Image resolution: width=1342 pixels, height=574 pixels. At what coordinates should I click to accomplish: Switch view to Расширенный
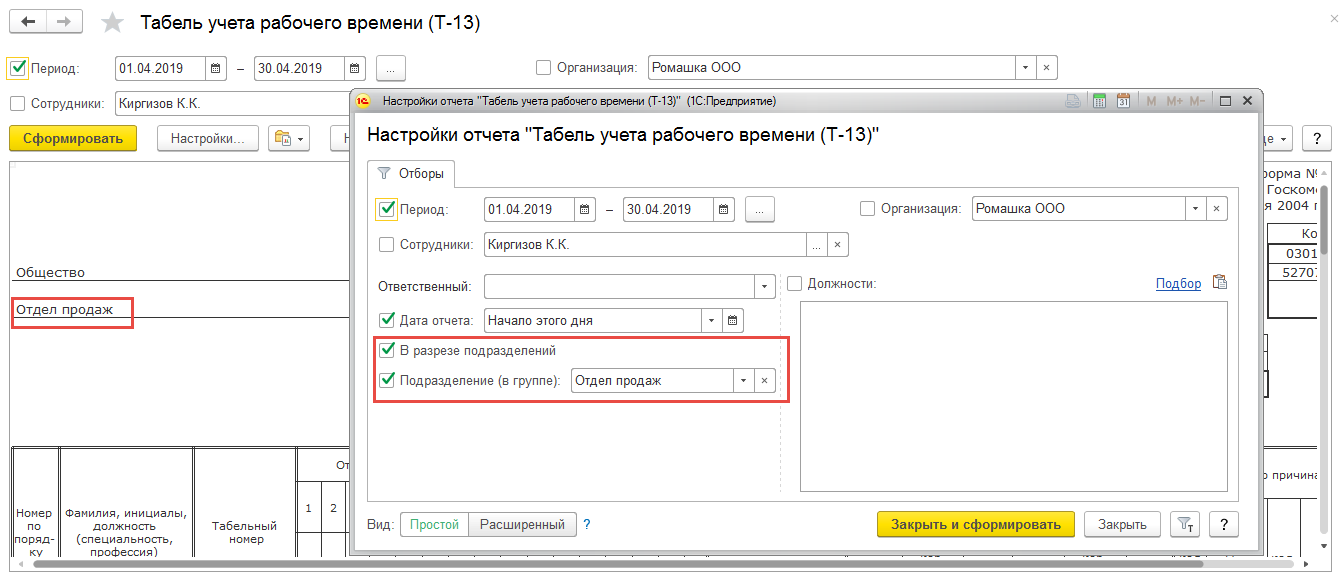[523, 525]
